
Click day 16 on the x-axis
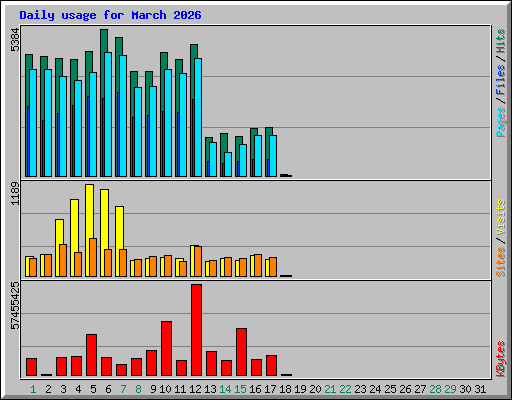pyautogui.click(x=255, y=389)
